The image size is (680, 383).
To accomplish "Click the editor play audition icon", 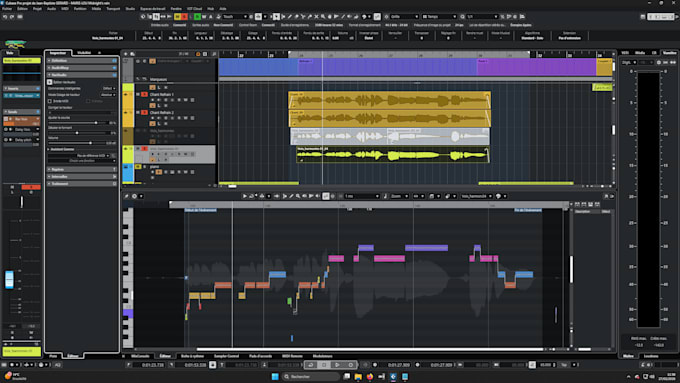I will coord(245,196).
